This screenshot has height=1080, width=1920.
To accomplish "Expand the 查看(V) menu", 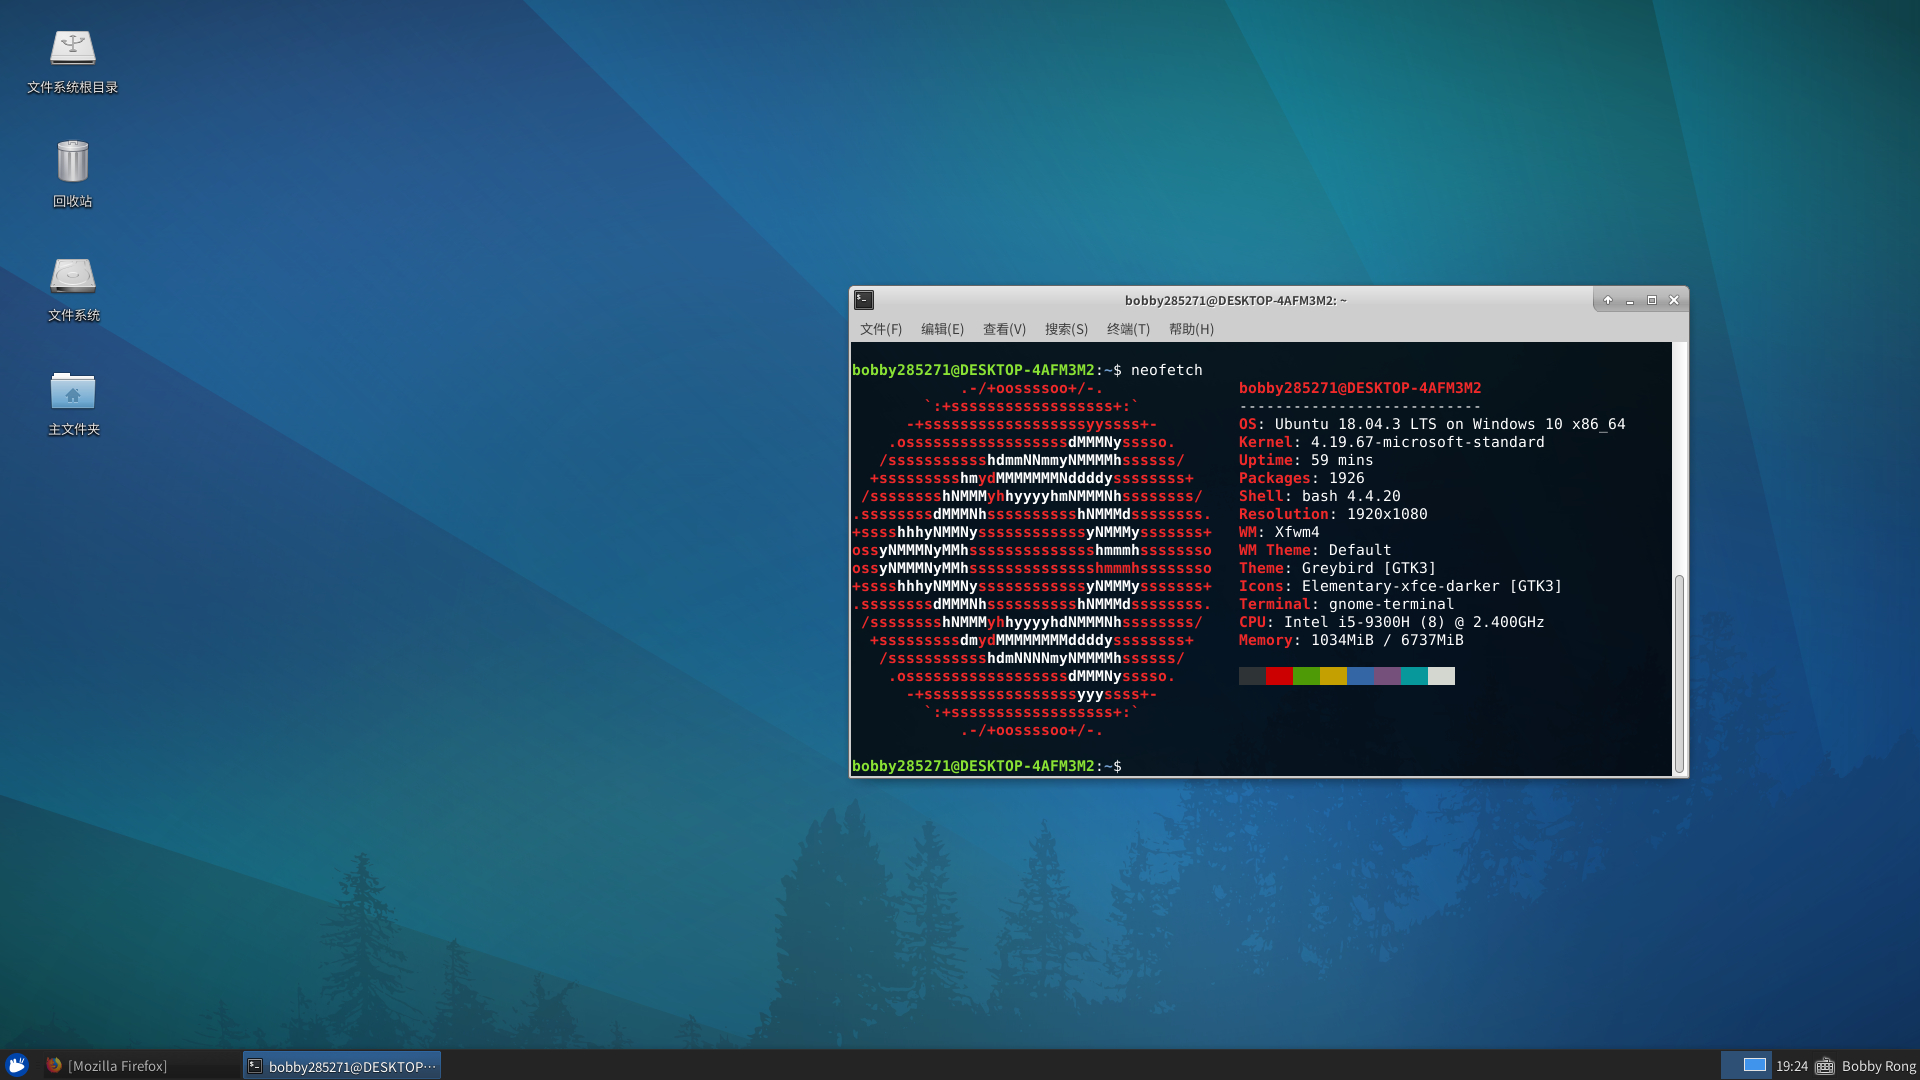I will coord(1004,329).
